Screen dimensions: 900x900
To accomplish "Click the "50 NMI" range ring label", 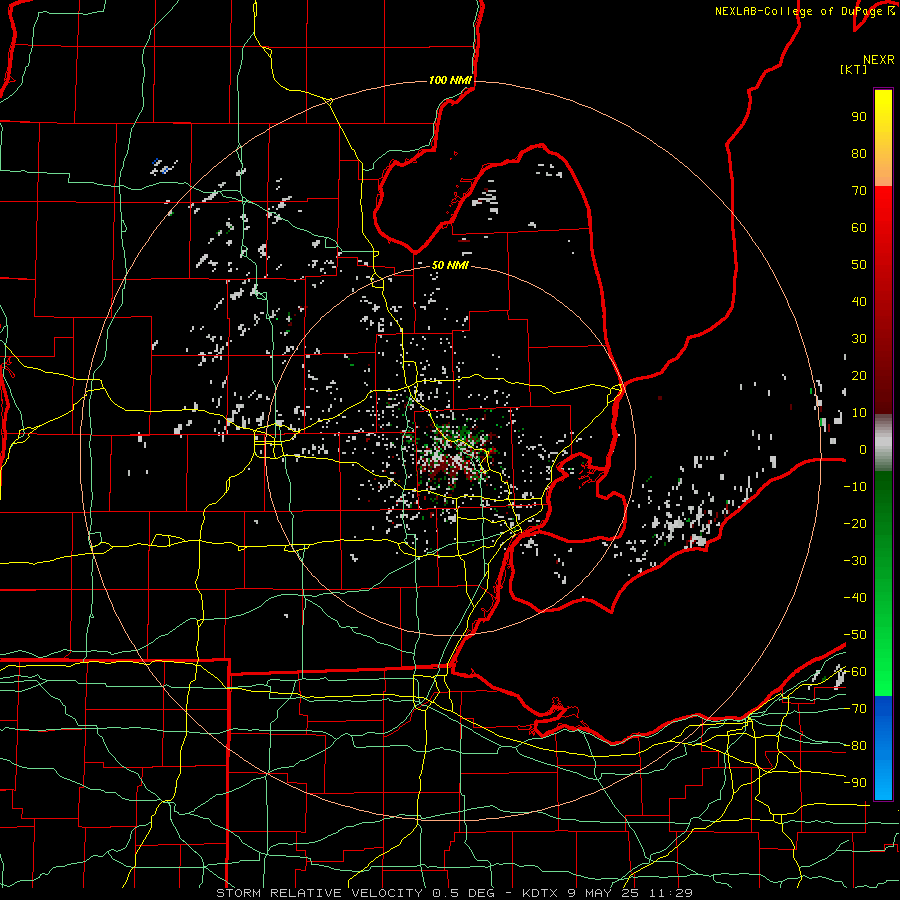I will click(x=450, y=265).
